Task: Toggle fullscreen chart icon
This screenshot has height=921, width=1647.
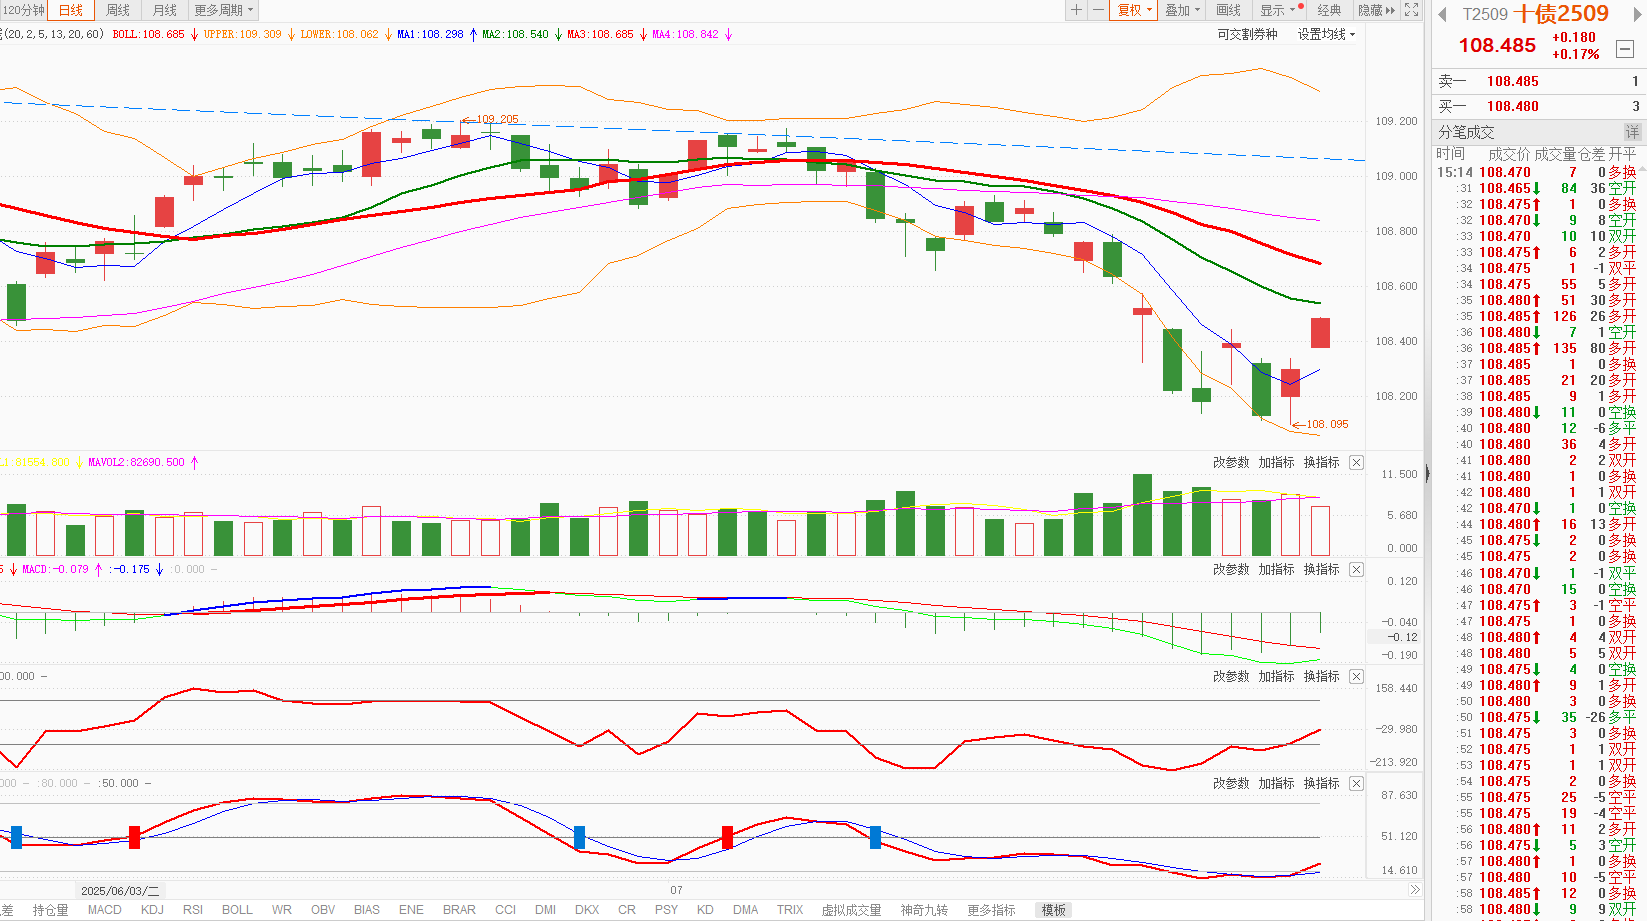Action: (x=1412, y=10)
